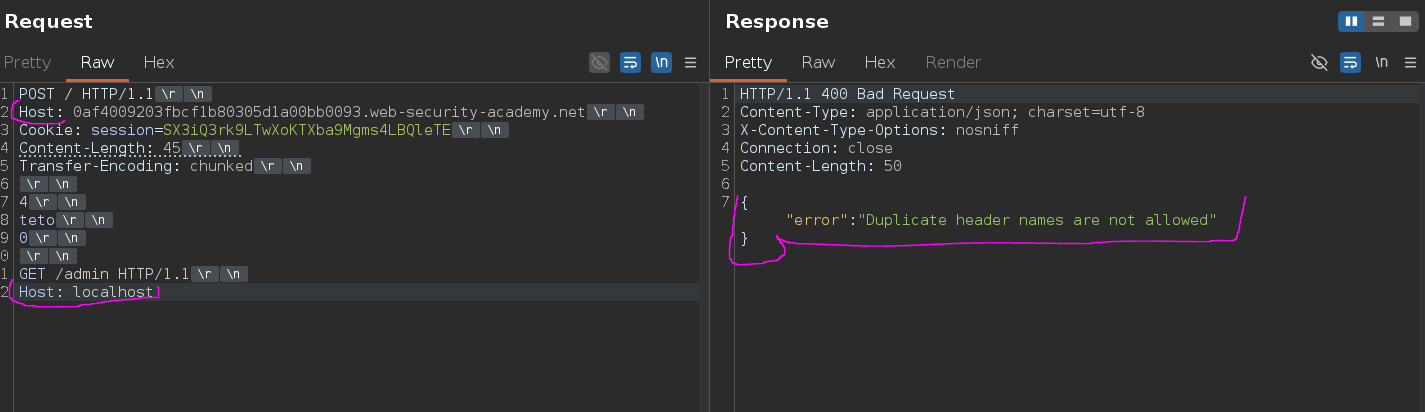Click the Host web-security-academy.net header line
The height and width of the screenshot is (412, 1425).
[301, 112]
